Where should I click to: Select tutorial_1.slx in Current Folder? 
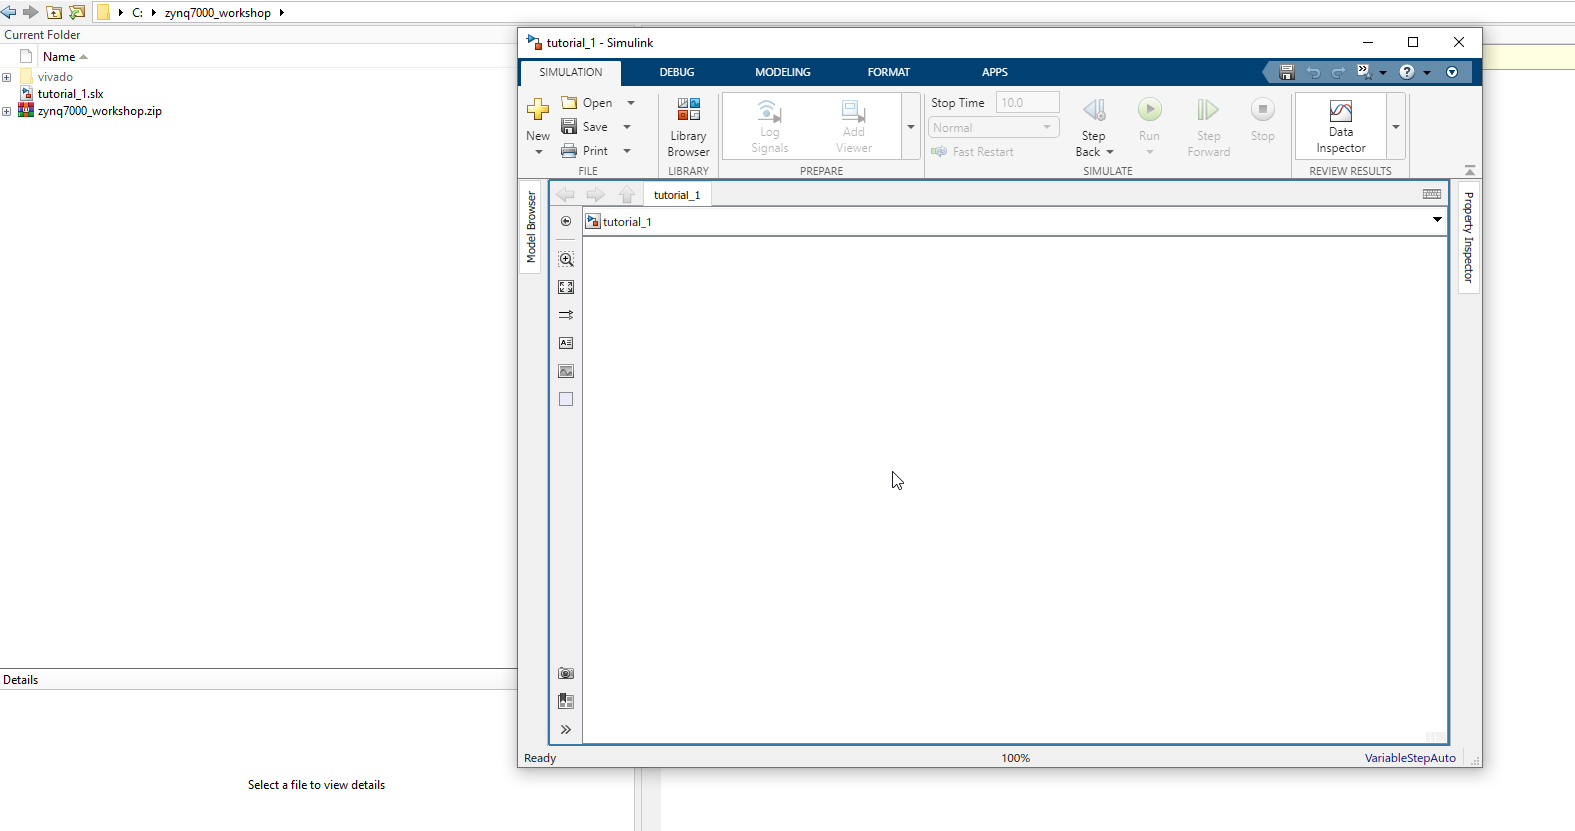pyautogui.click(x=70, y=94)
